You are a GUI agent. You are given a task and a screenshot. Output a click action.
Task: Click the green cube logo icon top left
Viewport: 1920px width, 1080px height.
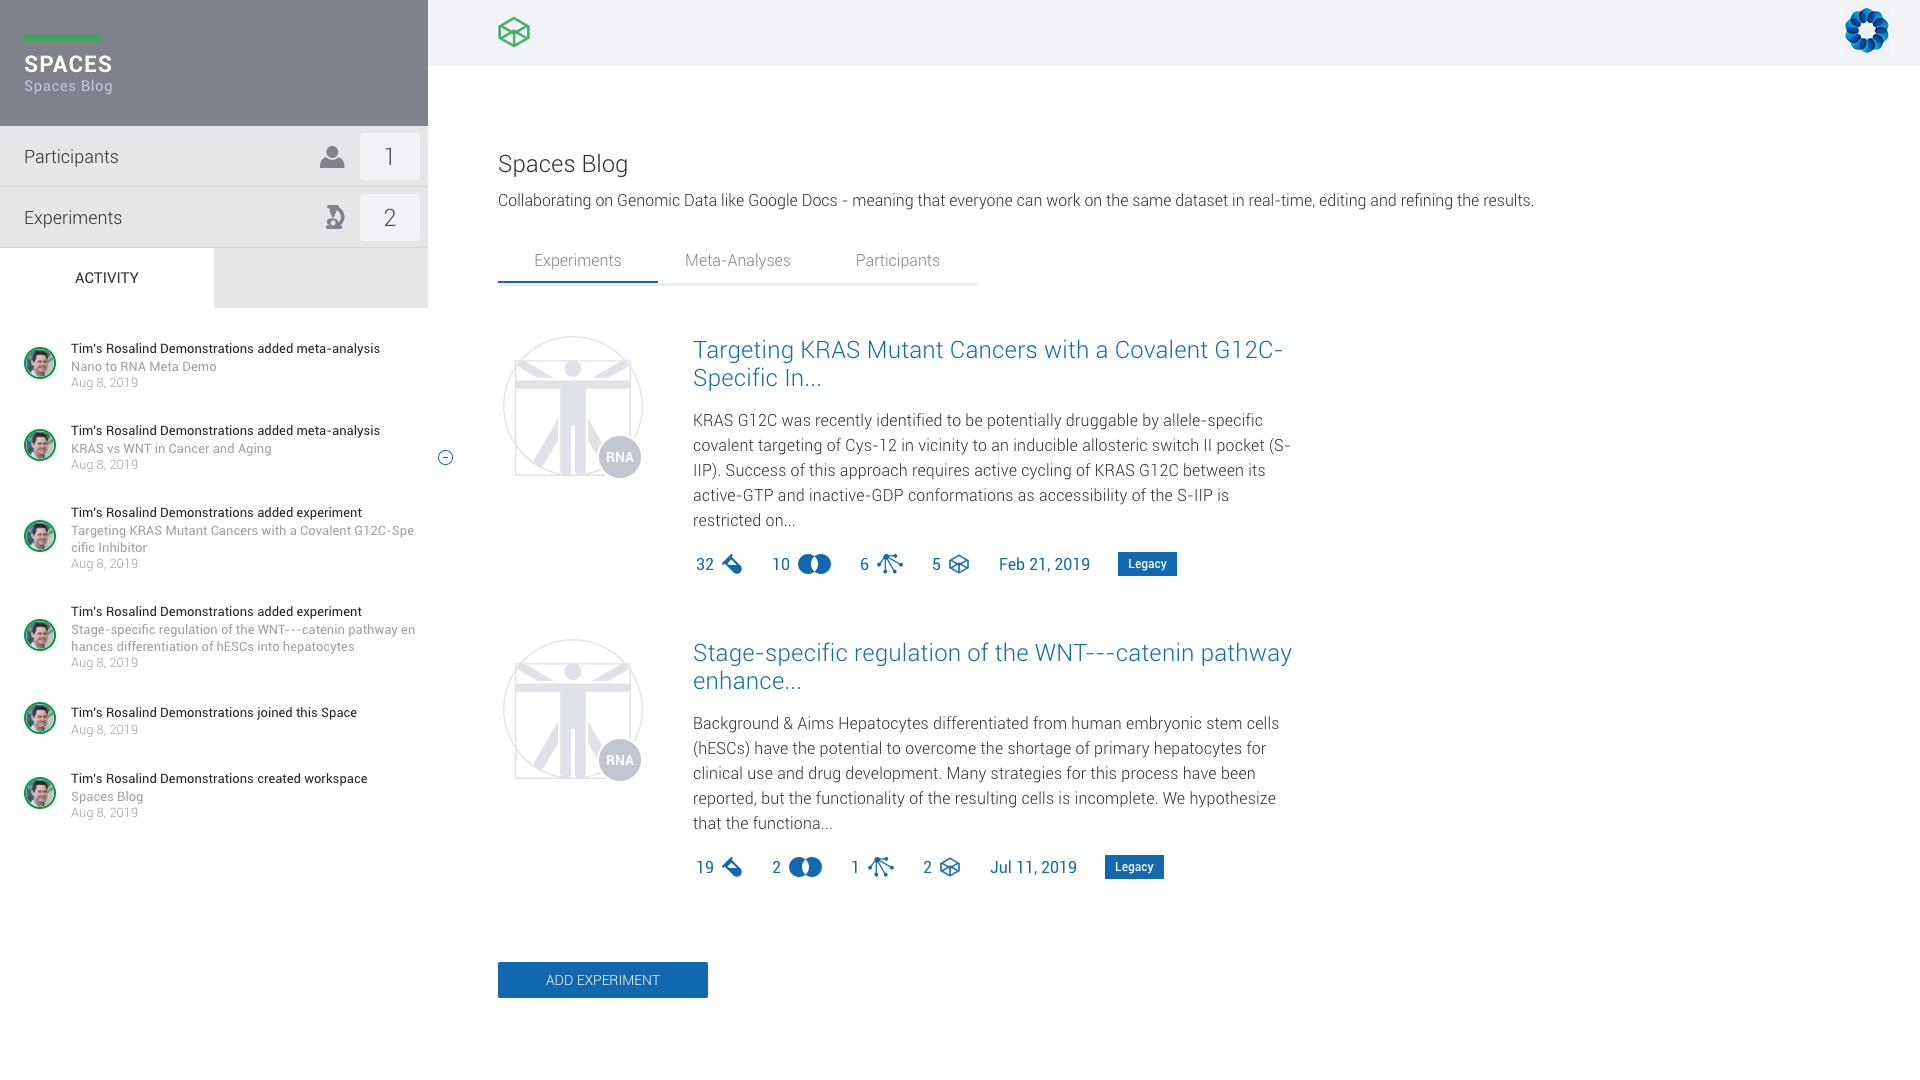click(514, 32)
